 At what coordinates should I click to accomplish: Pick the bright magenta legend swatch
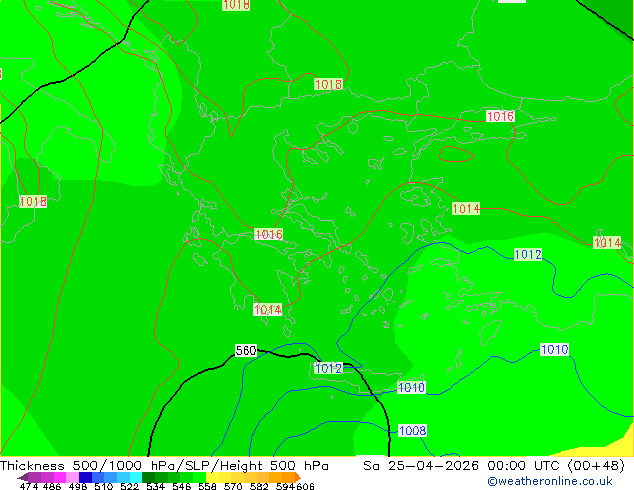click(x=60, y=477)
